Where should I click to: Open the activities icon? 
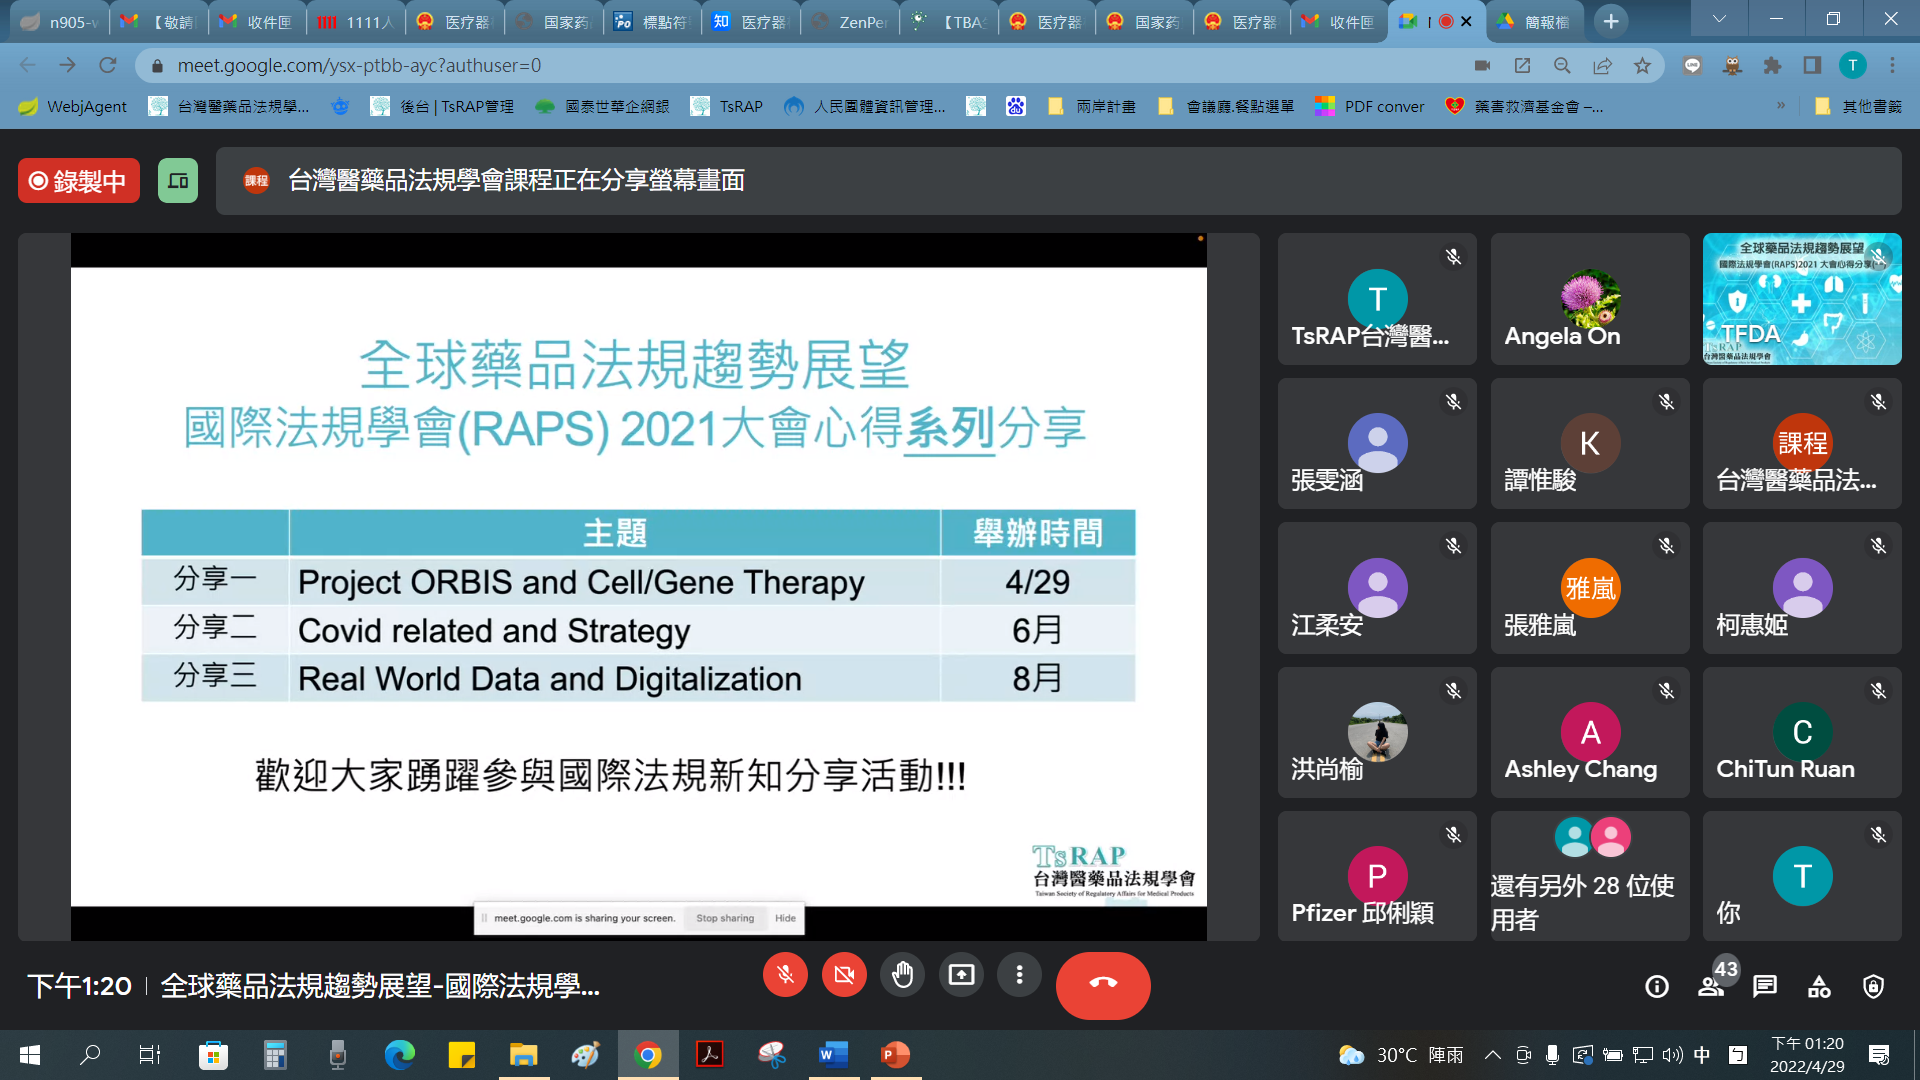[1819, 987]
